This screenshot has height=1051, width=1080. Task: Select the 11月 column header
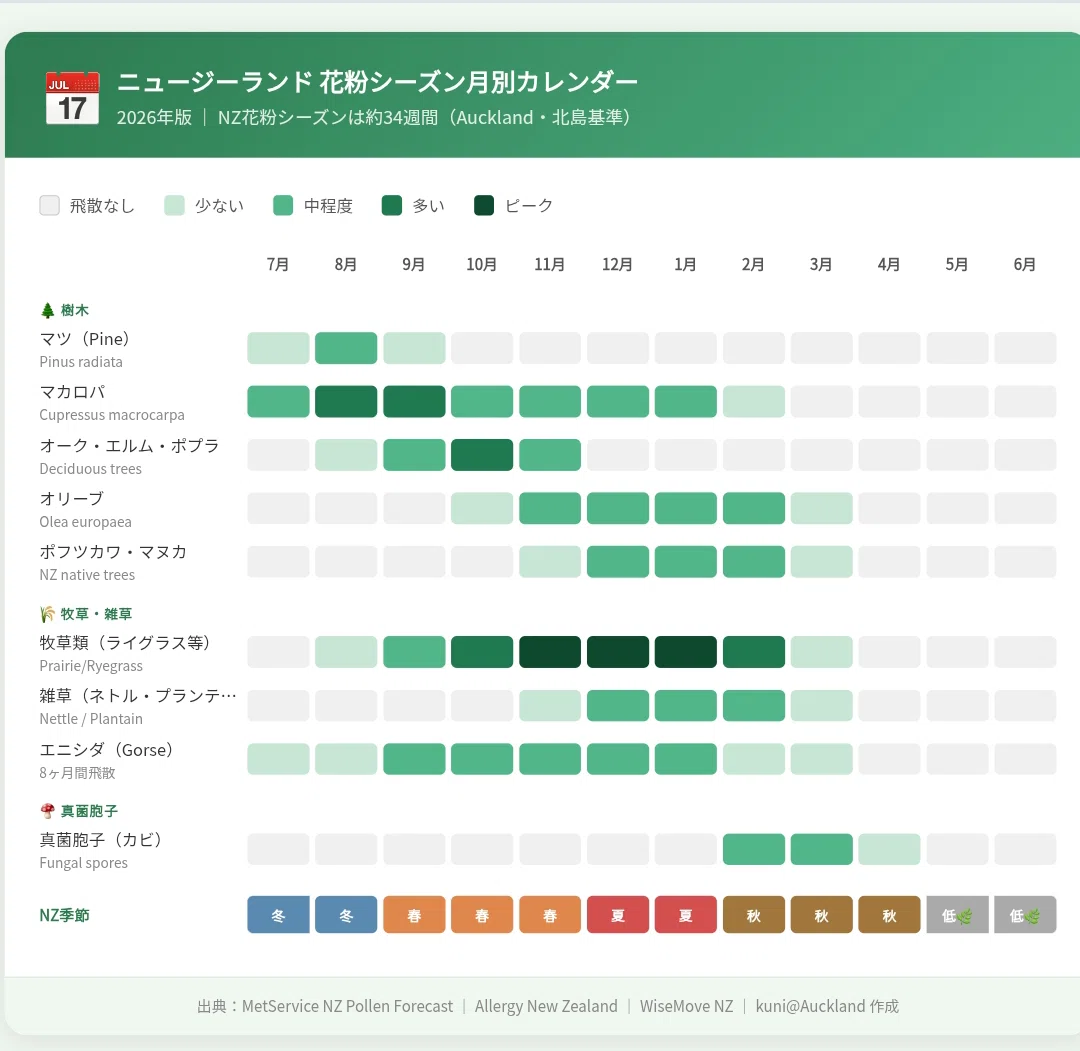tap(550, 264)
